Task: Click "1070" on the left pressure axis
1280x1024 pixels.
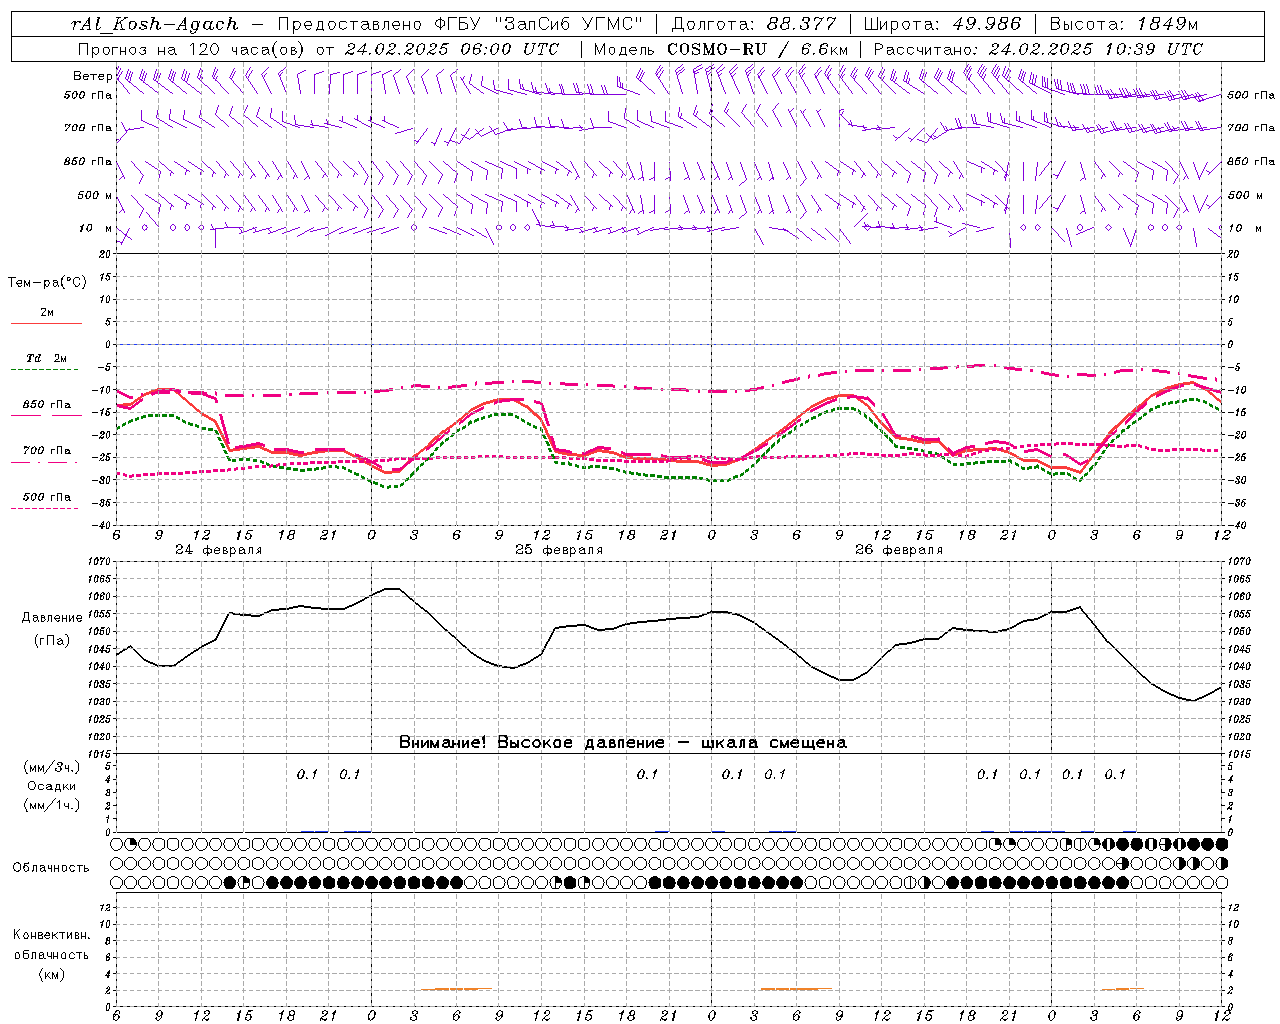Action: coord(101,562)
